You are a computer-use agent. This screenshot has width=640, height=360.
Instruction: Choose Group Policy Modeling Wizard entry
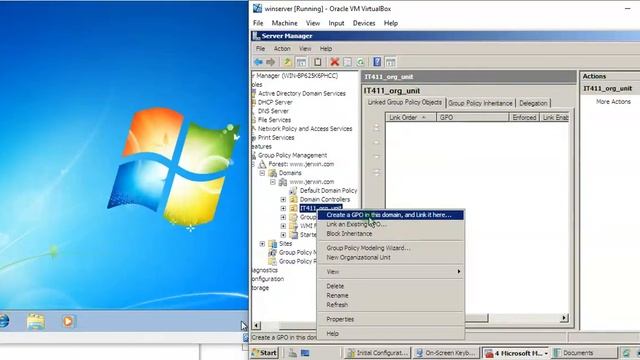point(391,248)
